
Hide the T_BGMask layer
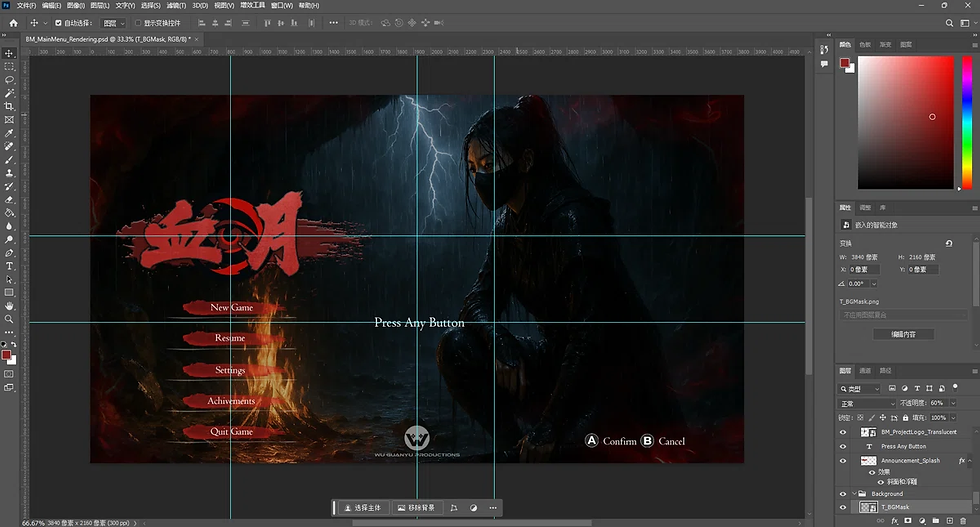tap(842, 507)
